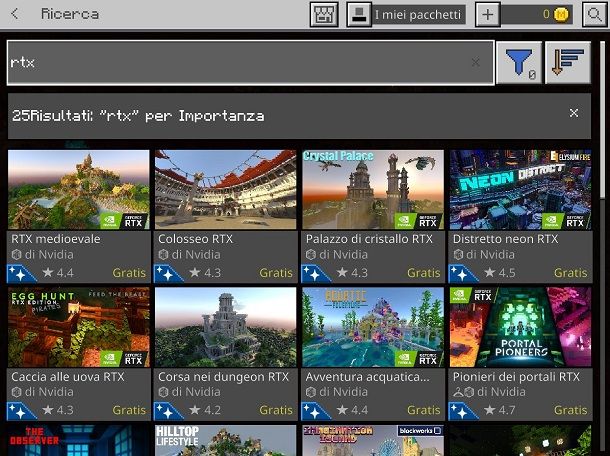Click the 4.5 star rating of Distretto neon
This screenshot has width=610, height=456.
(x=500, y=273)
